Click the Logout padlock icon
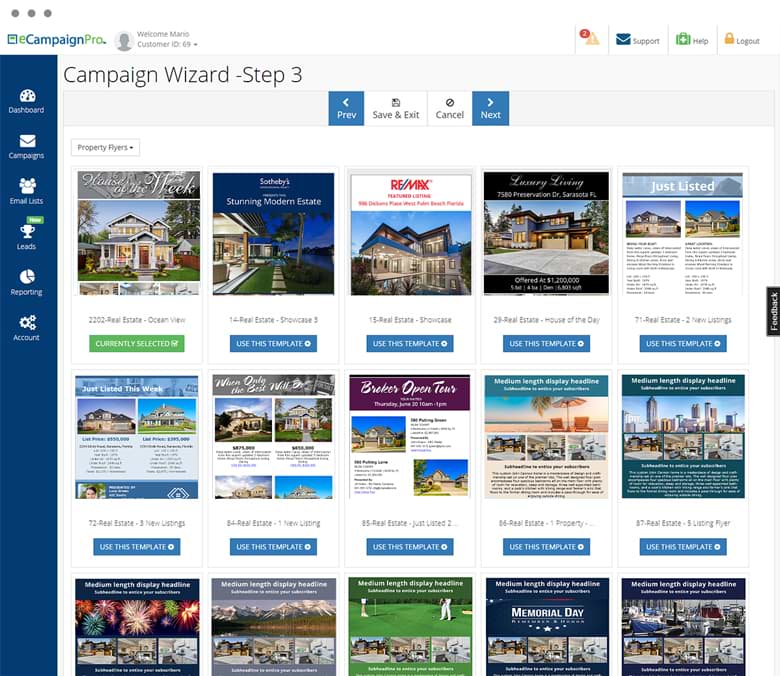The width and height of the screenshot is (780, 676). point(729,38)
